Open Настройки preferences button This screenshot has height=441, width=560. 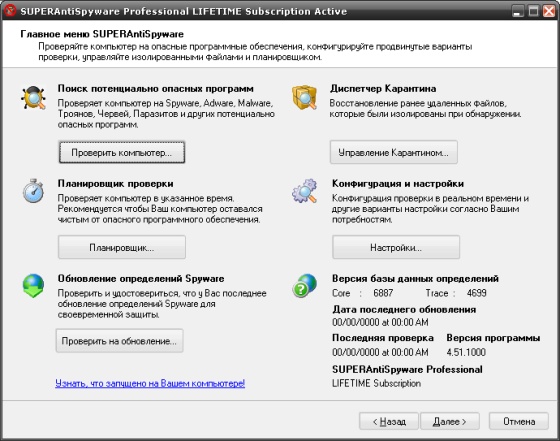click(x=396, y=247)
